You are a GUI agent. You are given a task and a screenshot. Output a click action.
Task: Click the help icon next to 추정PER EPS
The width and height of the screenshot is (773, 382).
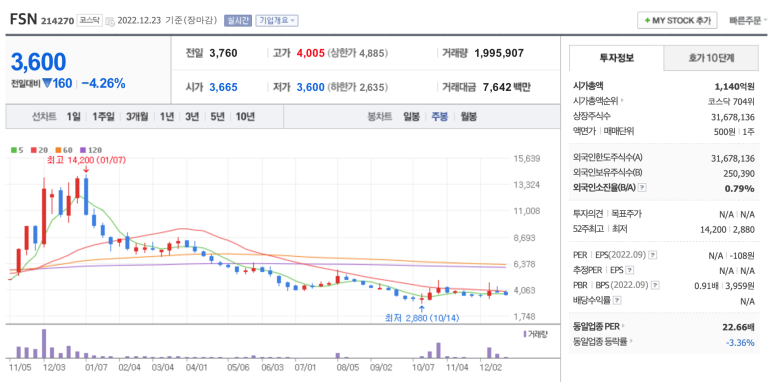630,270
